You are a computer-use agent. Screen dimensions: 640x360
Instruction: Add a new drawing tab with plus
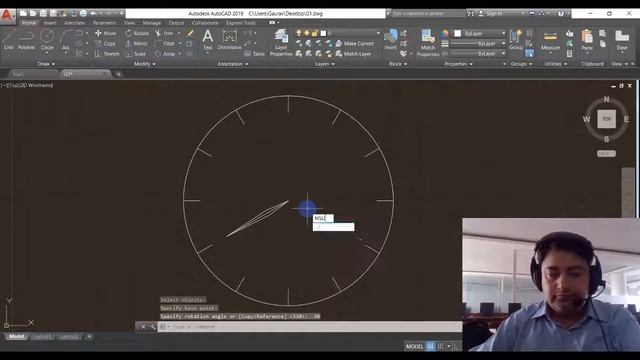coord(118,74)
